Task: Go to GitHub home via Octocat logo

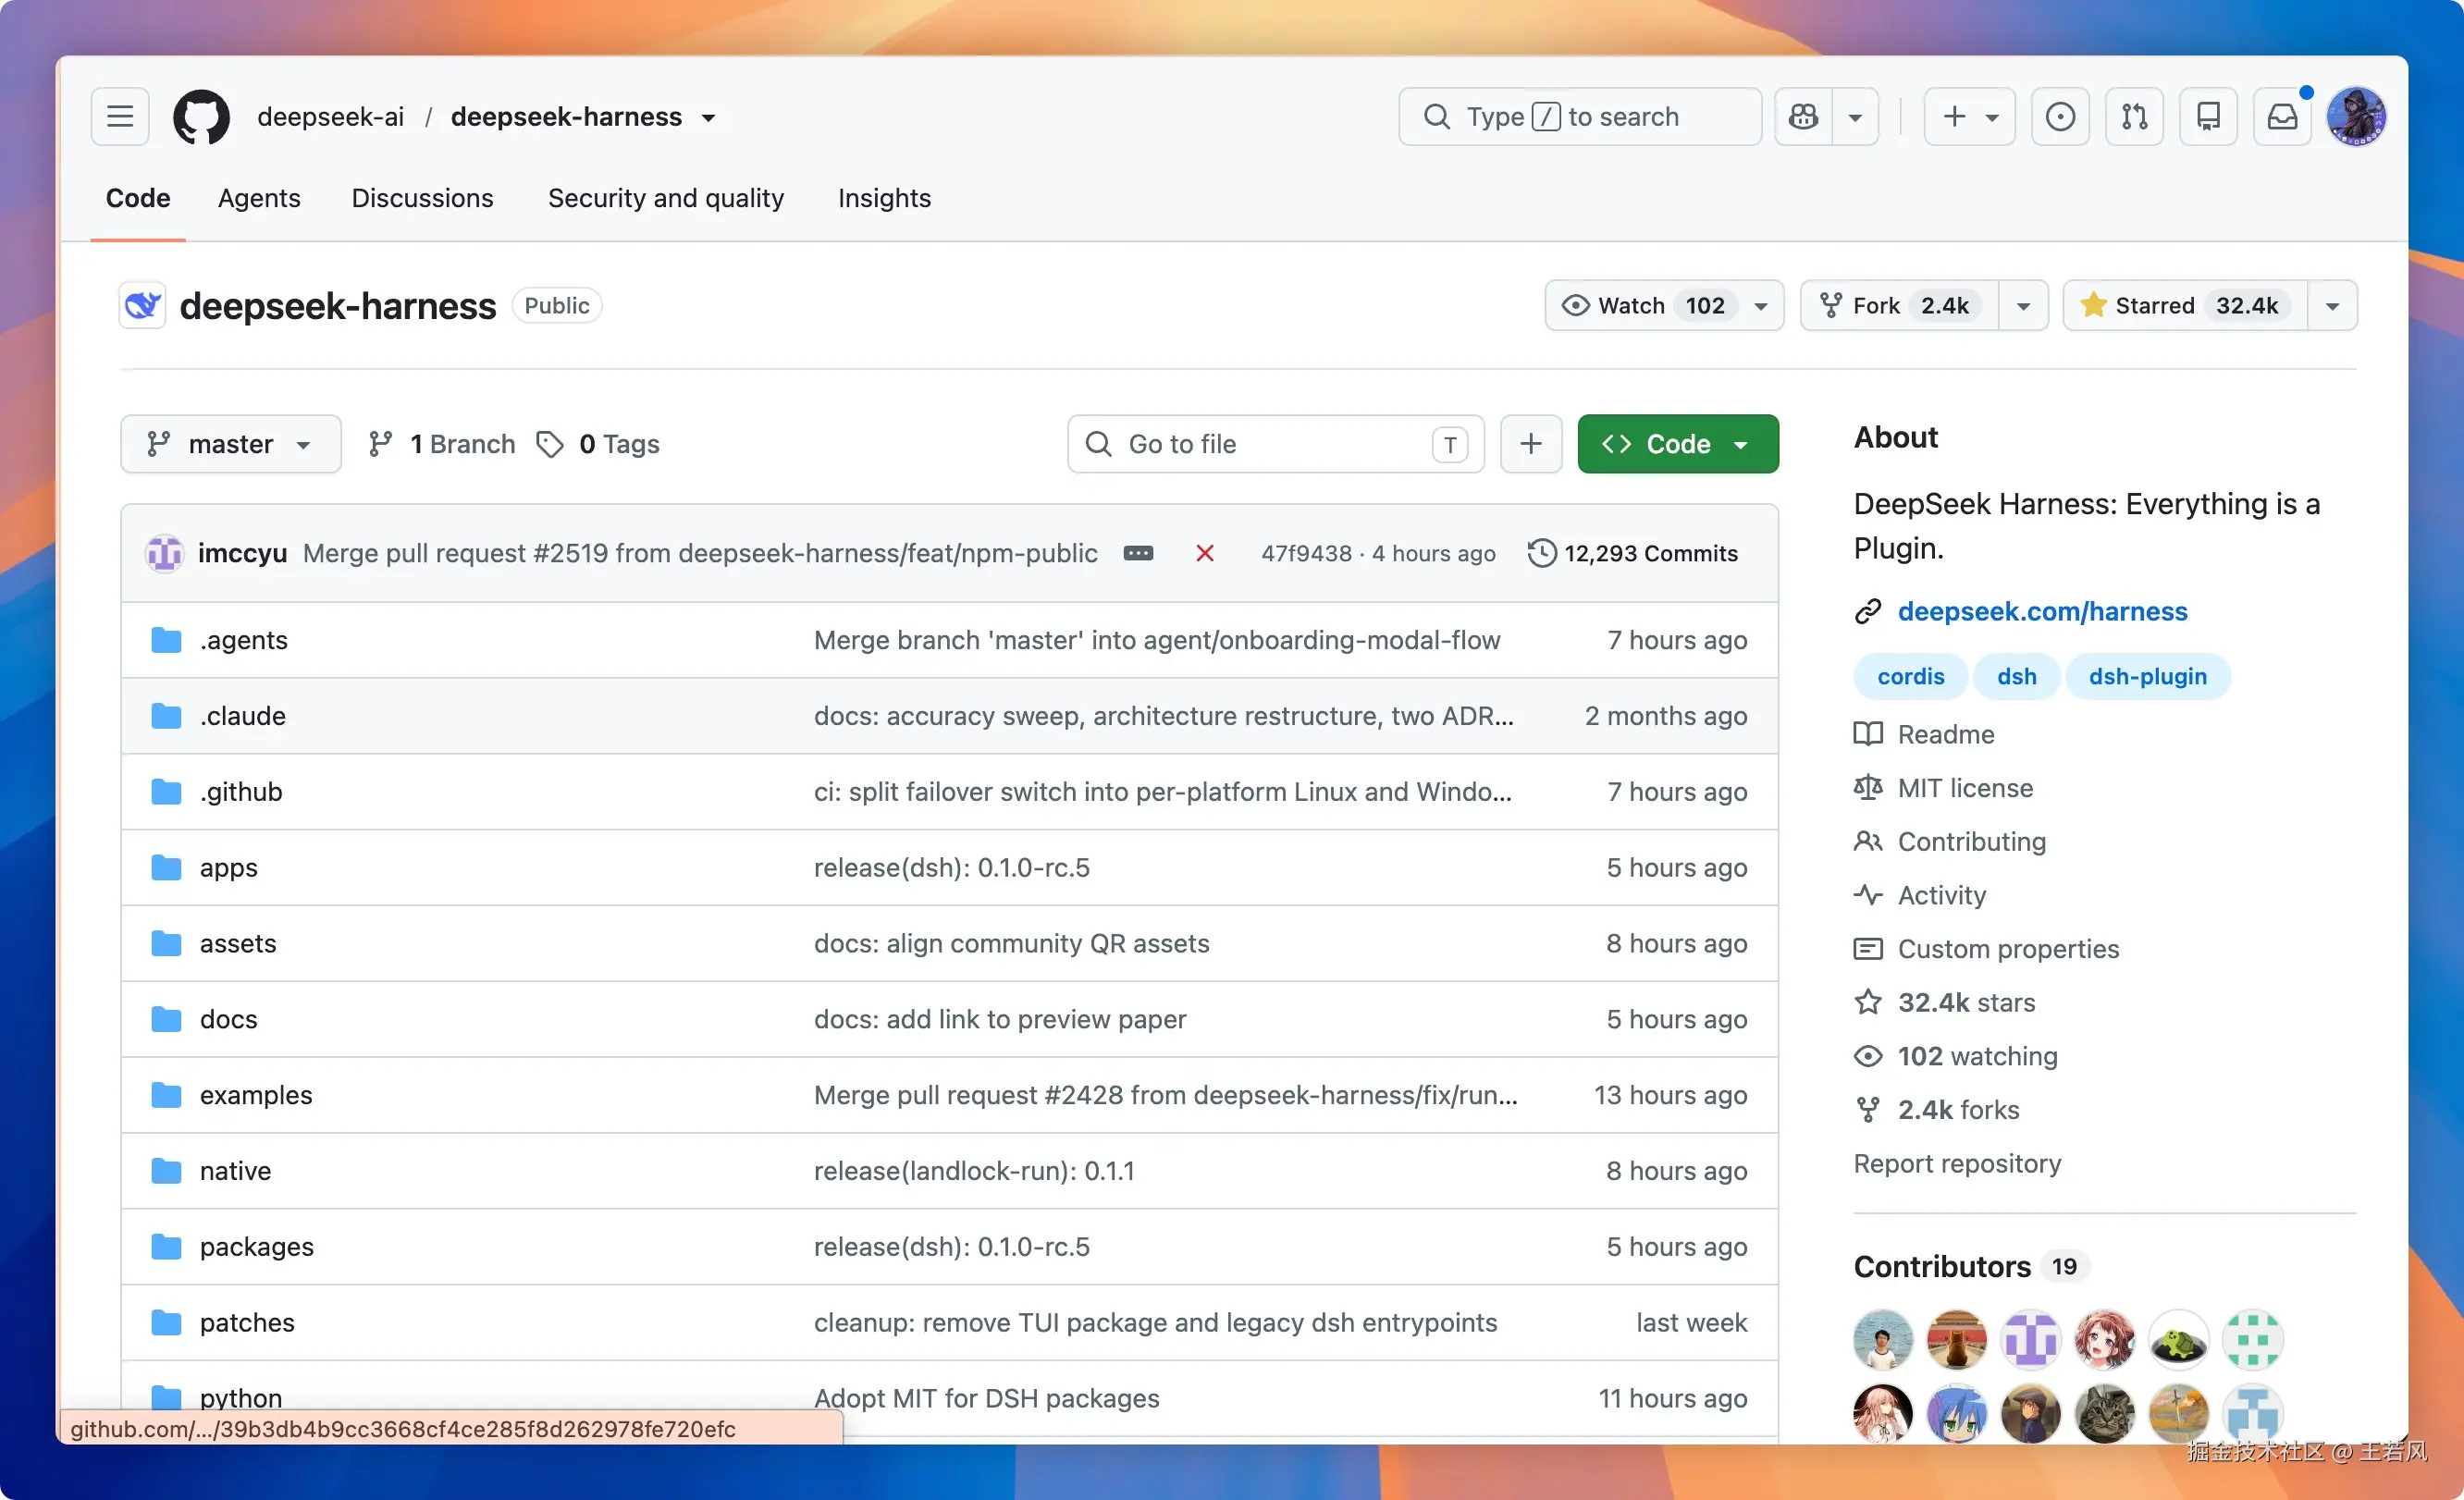Action: (201, 117)
